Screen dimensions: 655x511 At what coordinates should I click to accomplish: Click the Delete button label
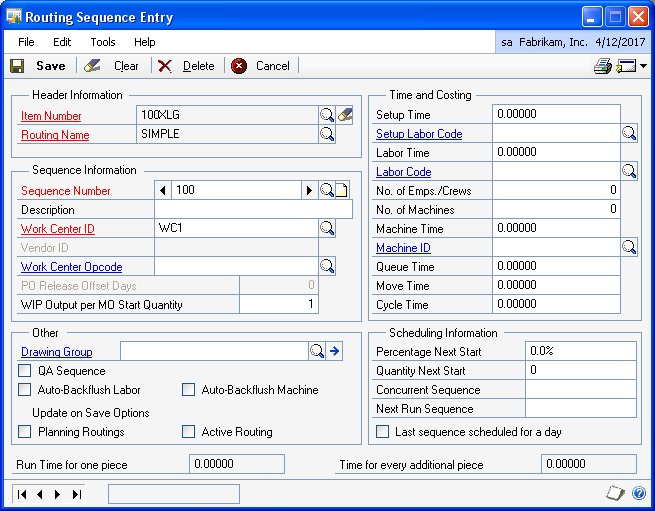[x=198, y=66]
